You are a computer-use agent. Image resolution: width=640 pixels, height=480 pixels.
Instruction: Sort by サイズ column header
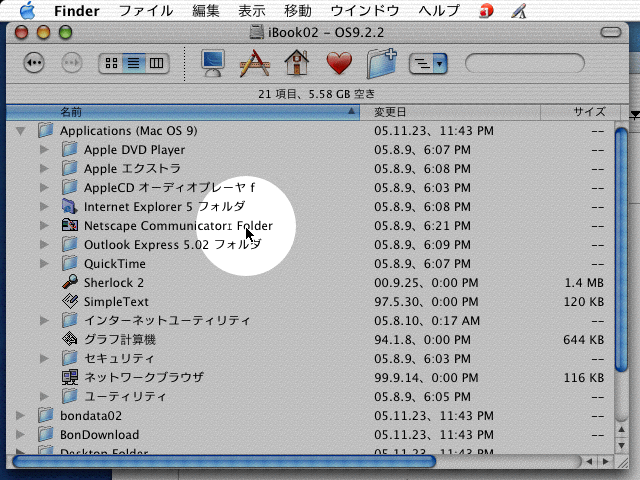pyautogui.click(x=580, y=112)
